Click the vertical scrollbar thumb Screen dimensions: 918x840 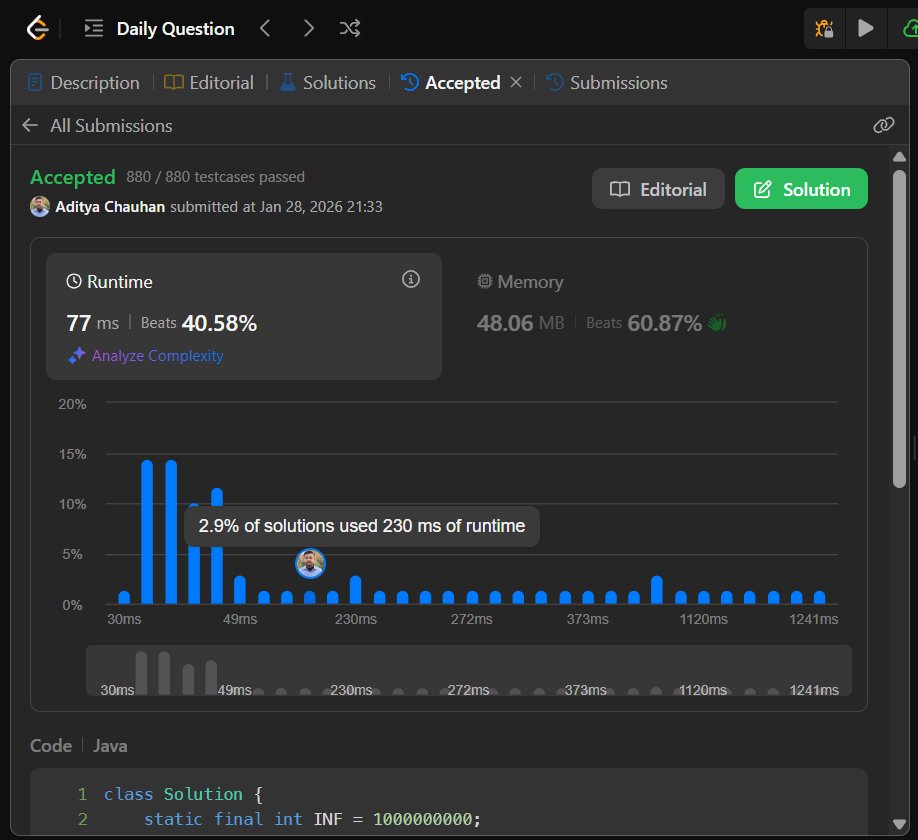pyautogui.click(x=899, y=328)
